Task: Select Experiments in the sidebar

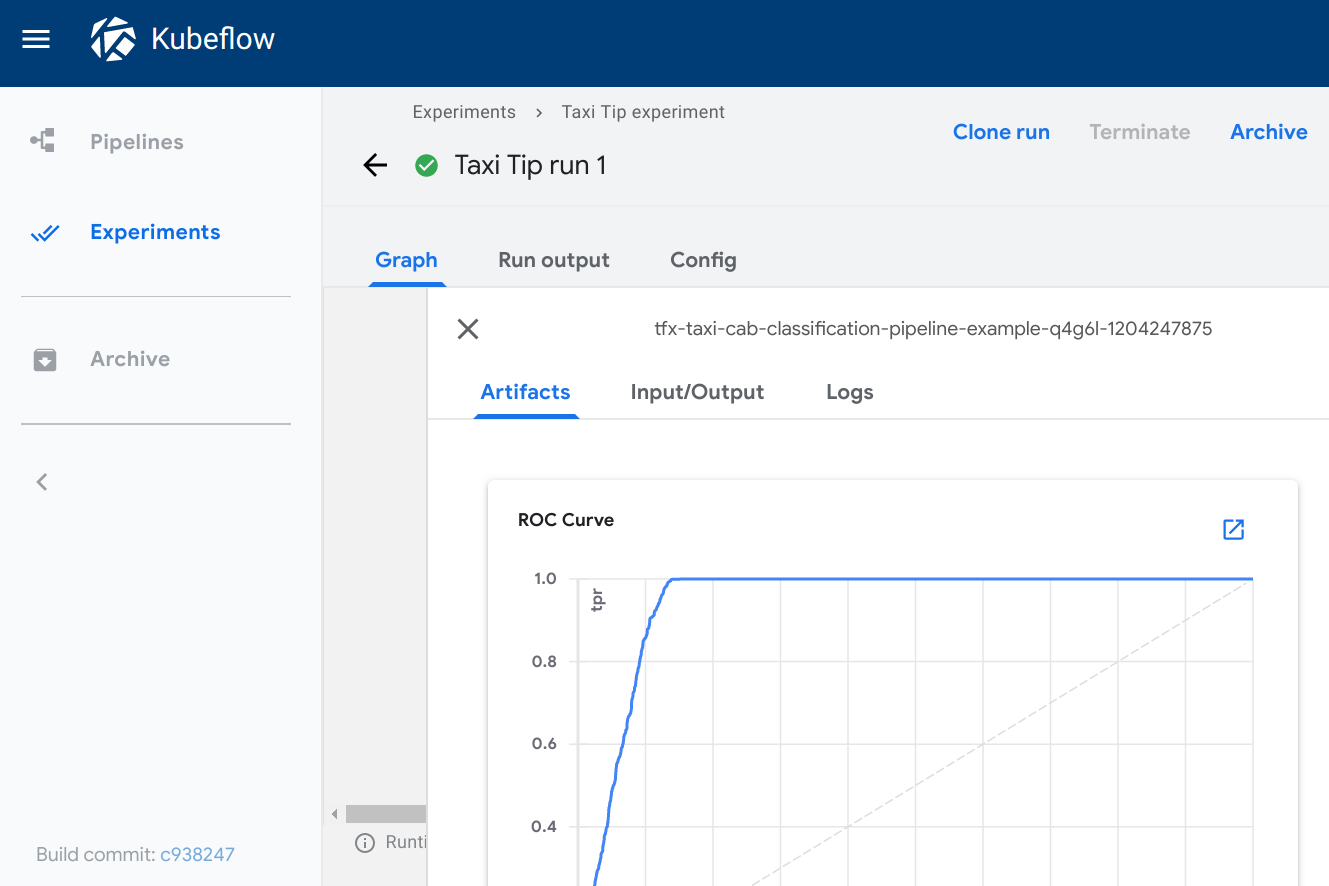Action: tap(155, 231)
